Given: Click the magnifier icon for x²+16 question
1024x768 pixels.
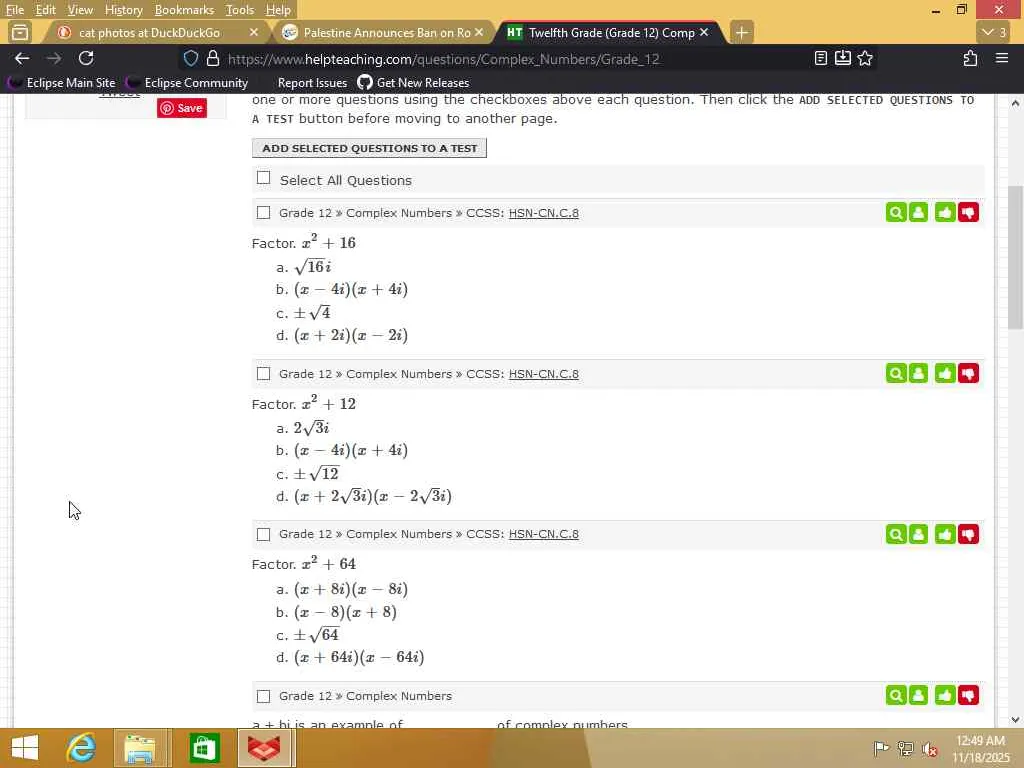Looking at the screenshot, I should (896, 213).
